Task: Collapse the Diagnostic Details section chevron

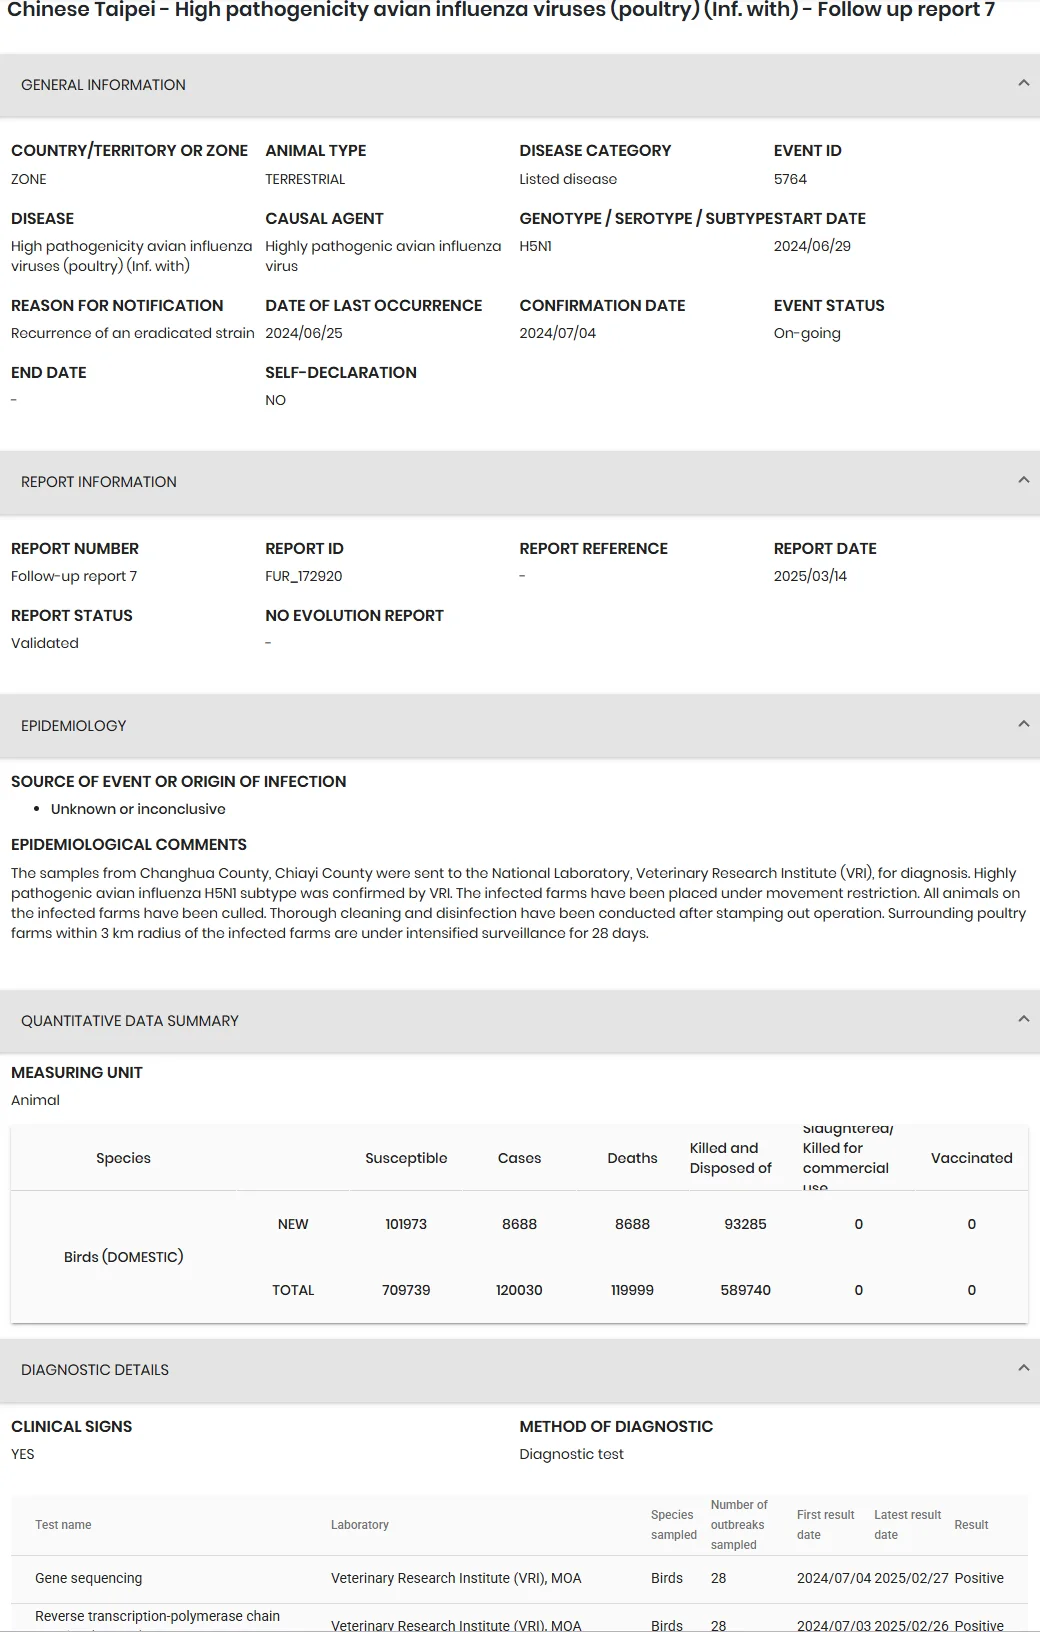Action: tap(1023, 1369)
